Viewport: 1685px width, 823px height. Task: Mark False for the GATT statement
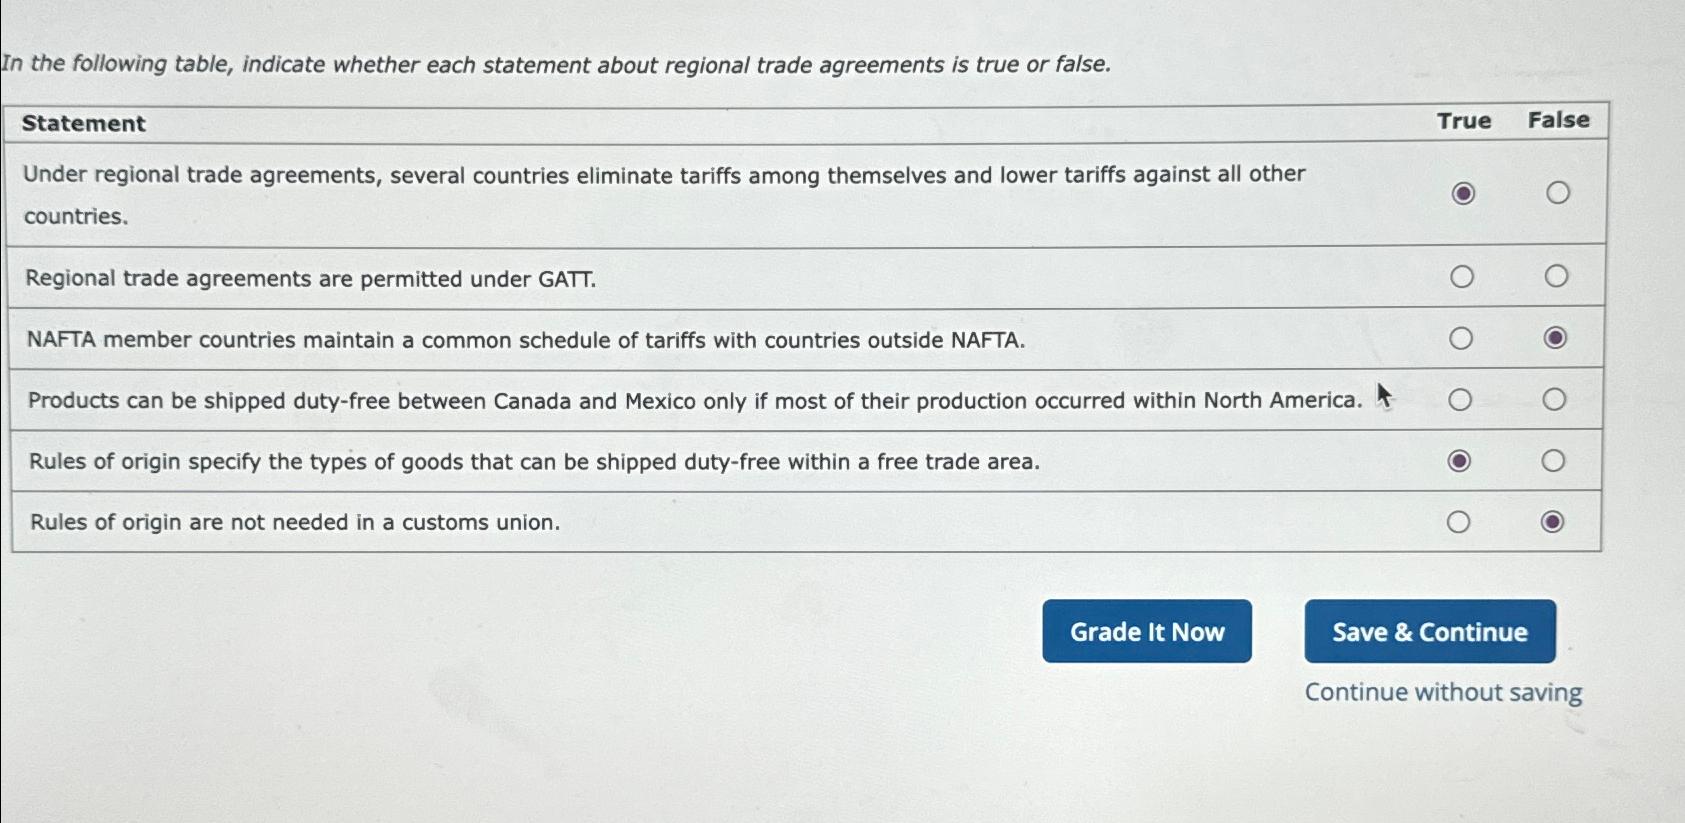tap(1556, 277)
